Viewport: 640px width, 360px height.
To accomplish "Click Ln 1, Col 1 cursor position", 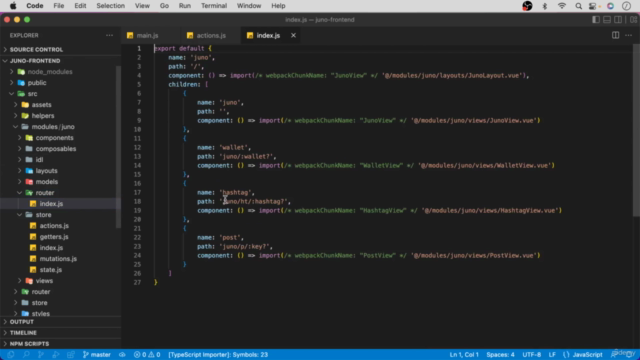I will click(x=464, y=355).
